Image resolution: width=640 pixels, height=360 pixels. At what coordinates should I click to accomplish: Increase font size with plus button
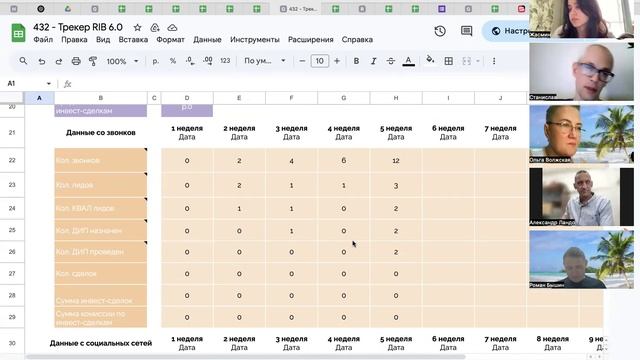click(x=337, y=61)
